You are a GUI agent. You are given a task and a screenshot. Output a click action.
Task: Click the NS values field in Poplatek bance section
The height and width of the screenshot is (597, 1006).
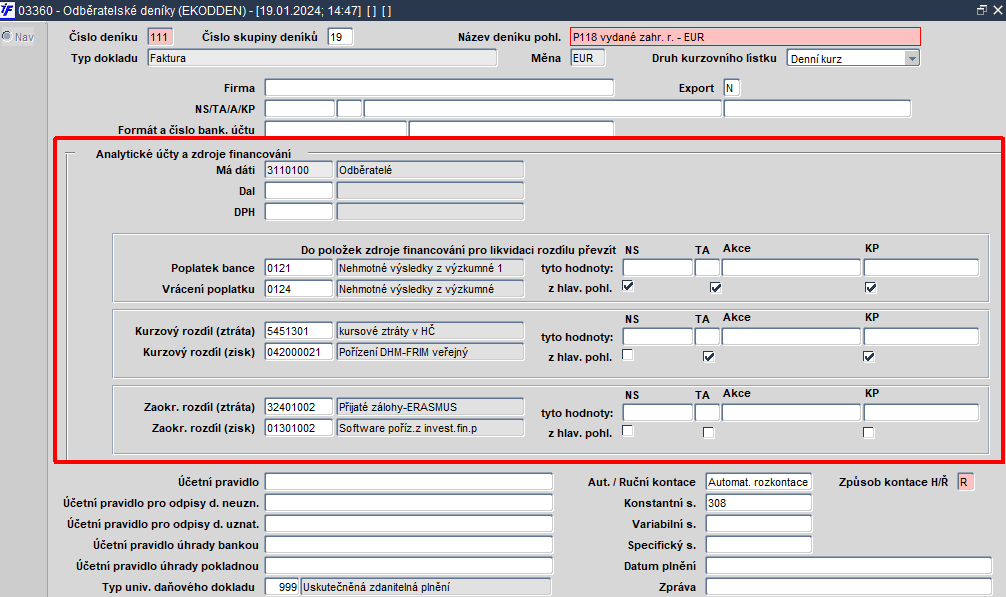tap(658, 267)
